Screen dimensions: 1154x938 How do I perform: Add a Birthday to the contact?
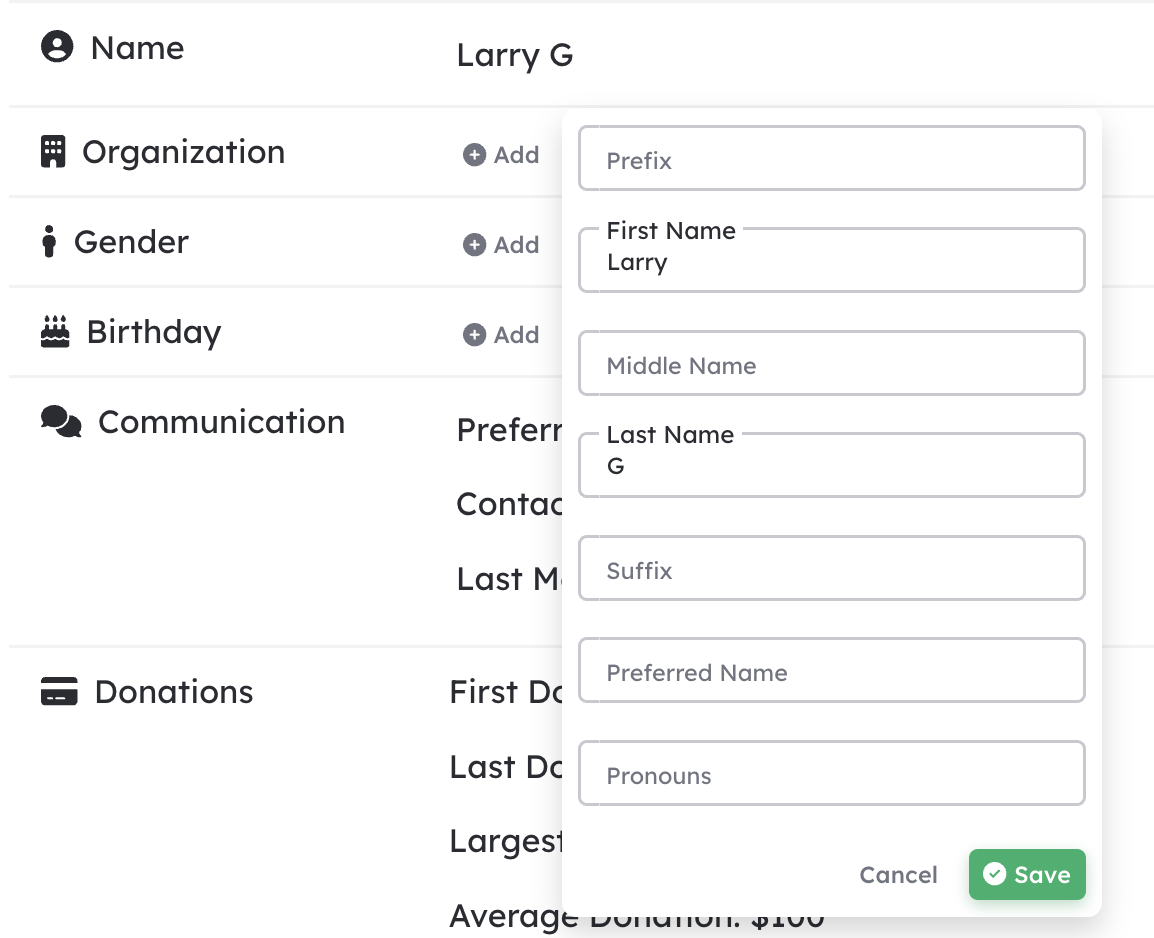pyautogui.click(x=501, y=335)
